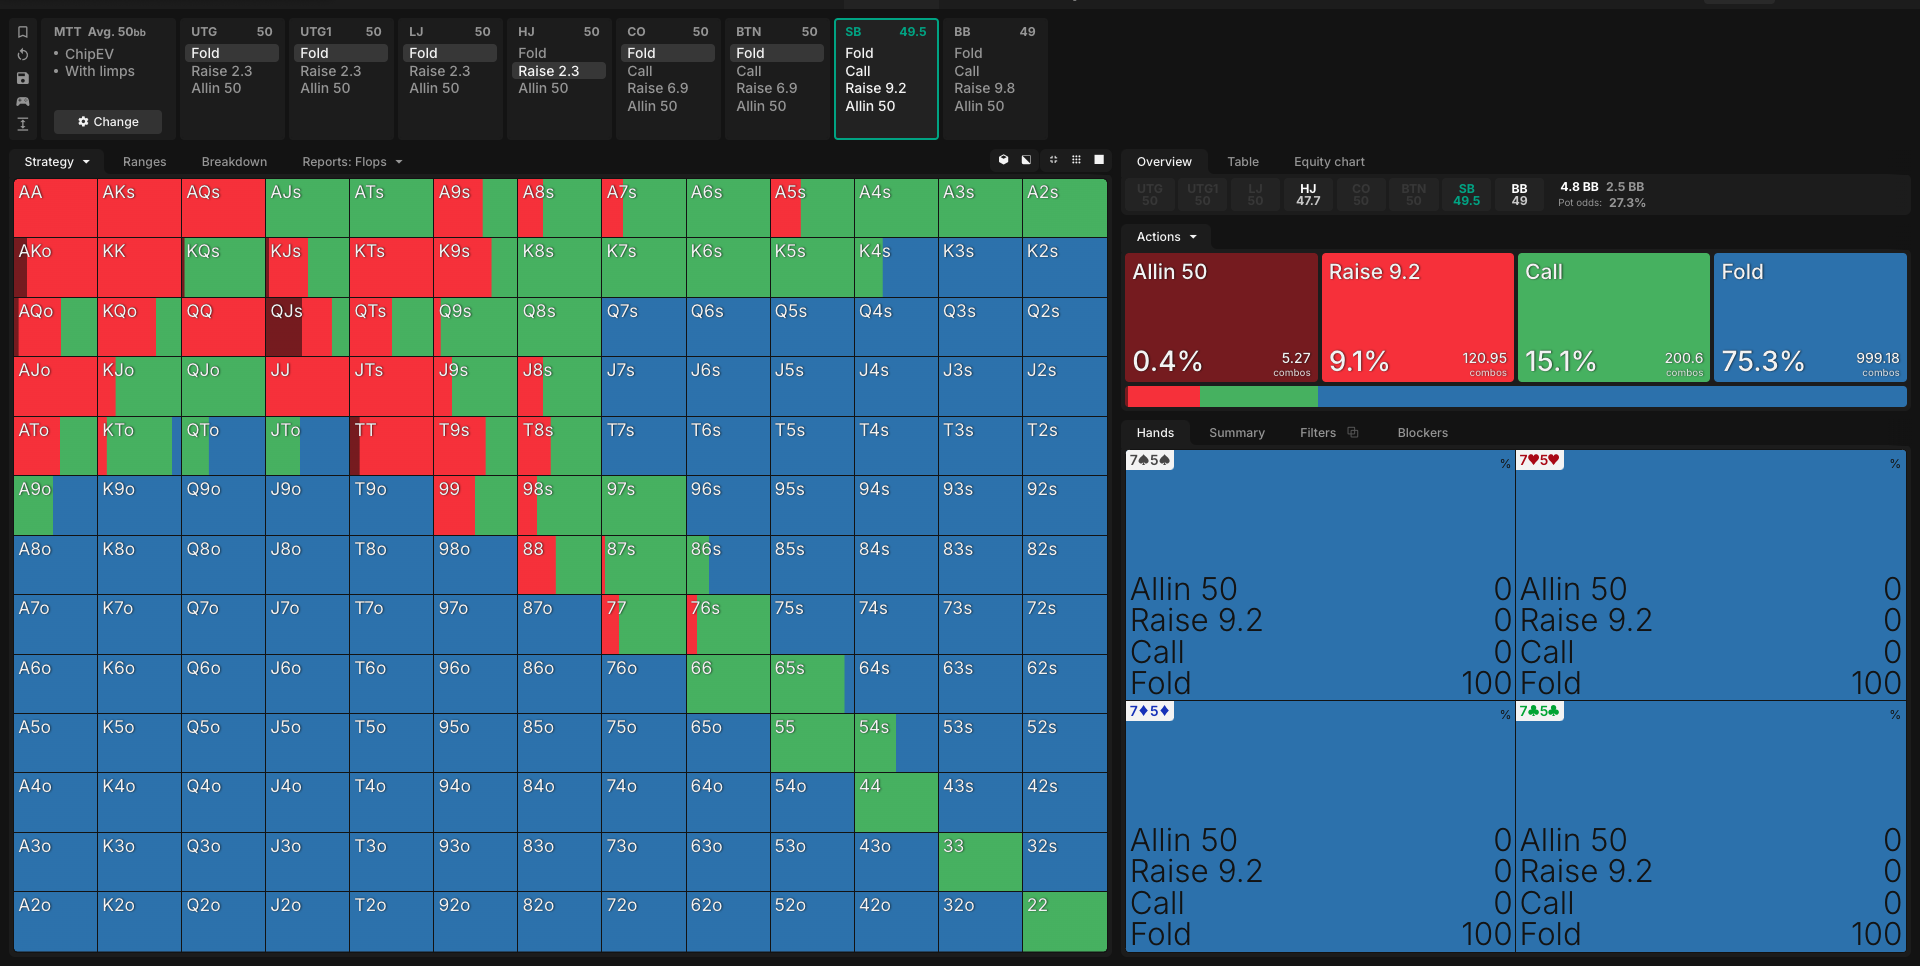Open the Reports: Flops dropdown
This screenshot has width=1920, height=966.
[x=352, y=162]
